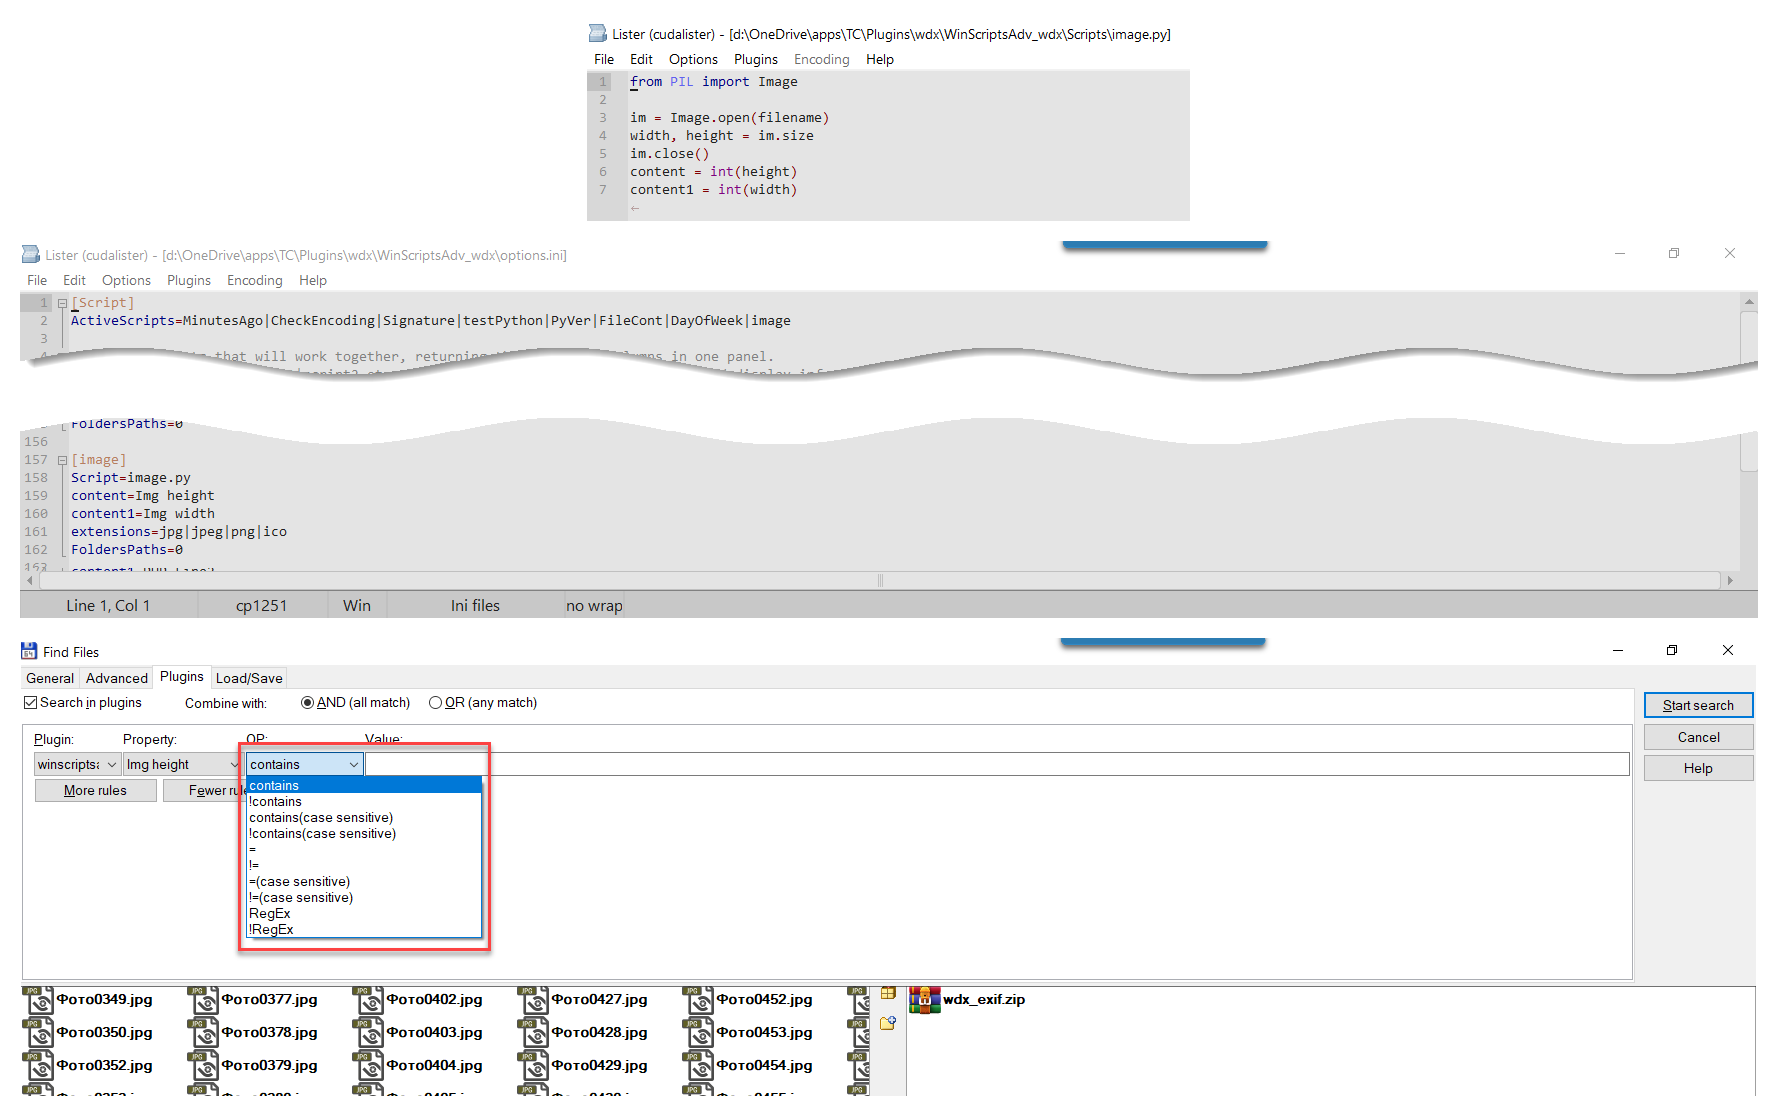Collapse the OP combo box showing contains
The width and height of the screenshot is (1778, 1116).
(305, 764)
